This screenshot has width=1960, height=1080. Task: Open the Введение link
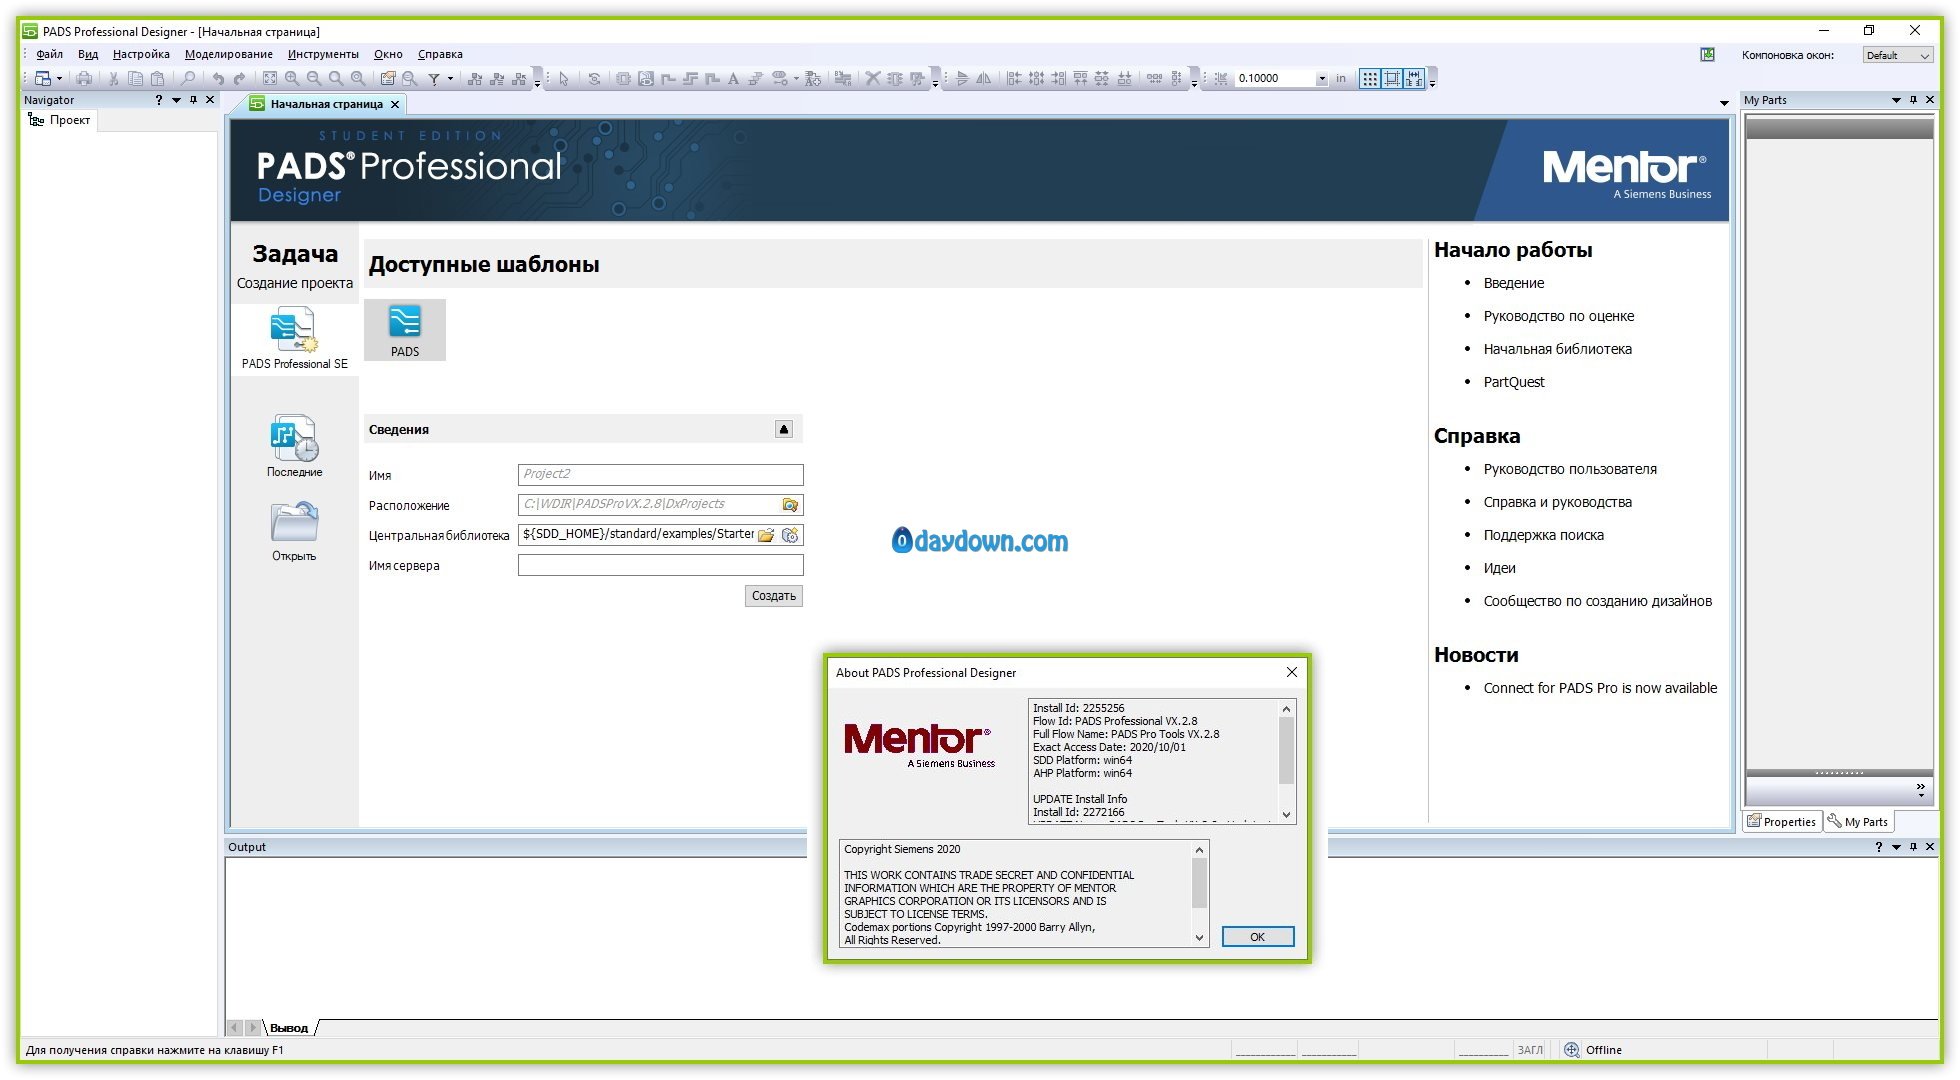click(1514, 283)
